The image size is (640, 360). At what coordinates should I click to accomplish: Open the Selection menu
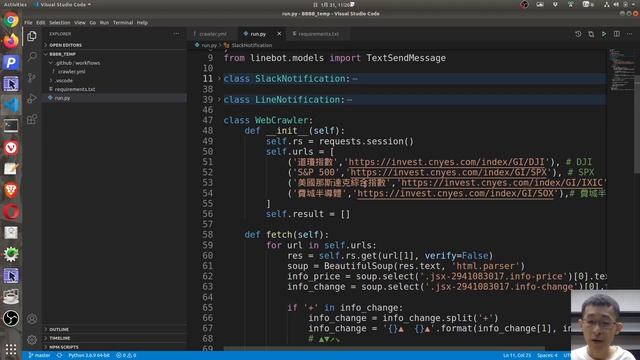pos(60,23)
